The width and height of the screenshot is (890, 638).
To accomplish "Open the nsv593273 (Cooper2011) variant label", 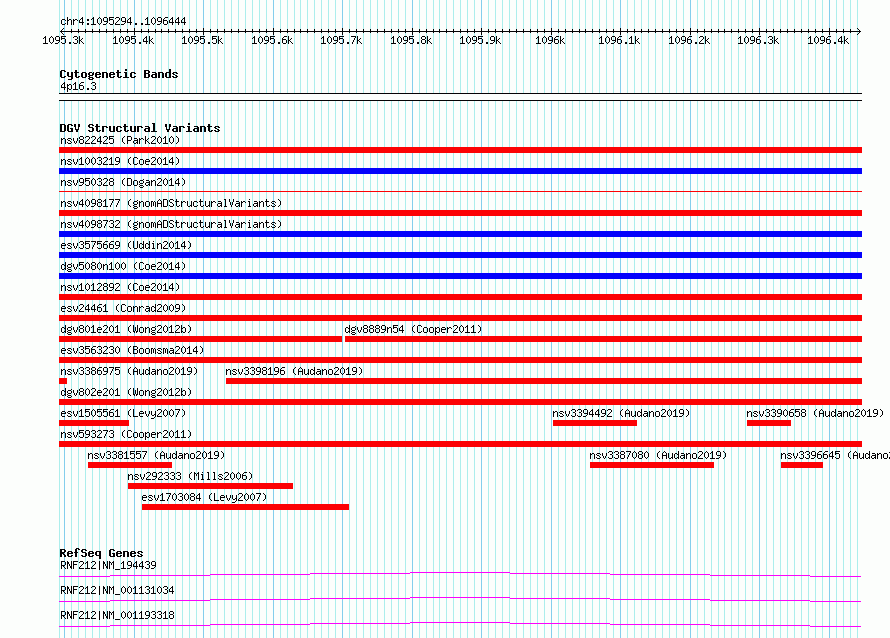I will tap(126, 434).
